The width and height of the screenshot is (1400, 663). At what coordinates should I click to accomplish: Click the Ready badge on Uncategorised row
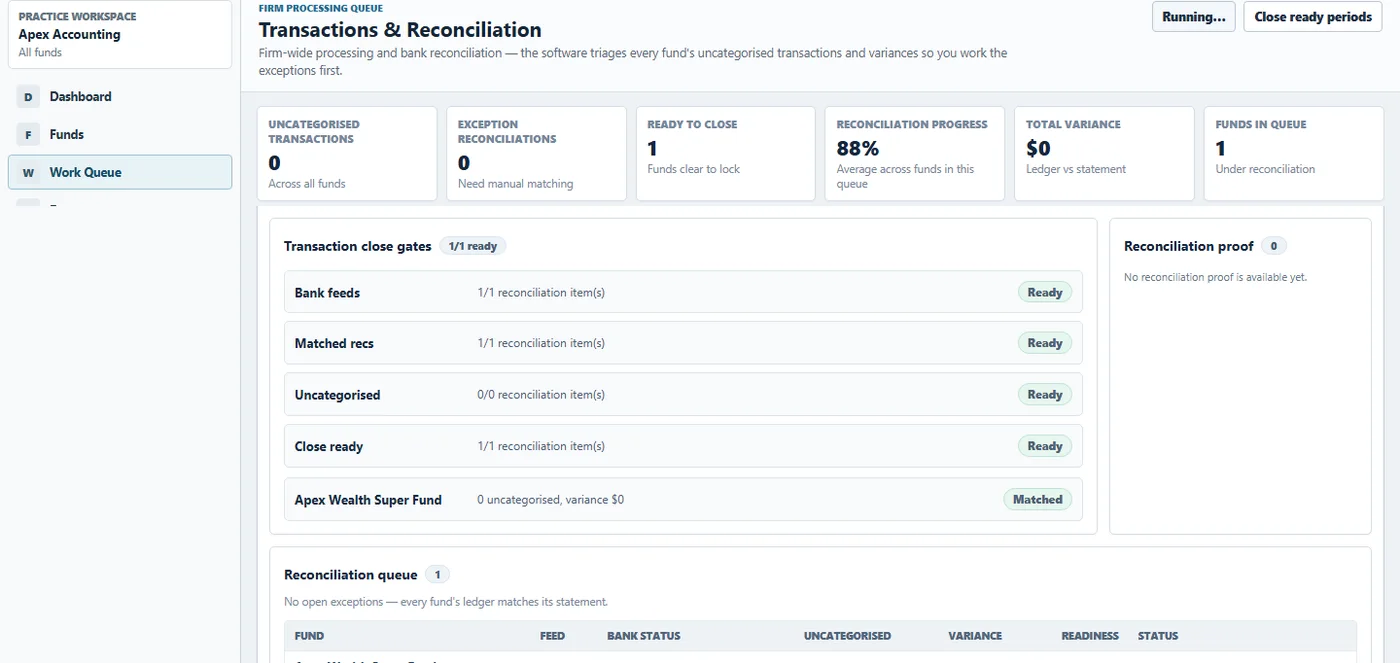coord(1045,394)
